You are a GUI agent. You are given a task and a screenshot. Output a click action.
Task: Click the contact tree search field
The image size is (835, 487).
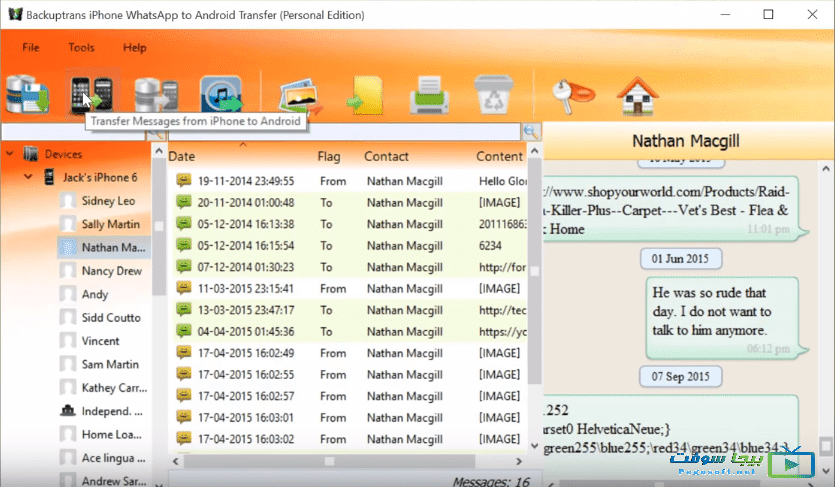[x=73, y=133]
